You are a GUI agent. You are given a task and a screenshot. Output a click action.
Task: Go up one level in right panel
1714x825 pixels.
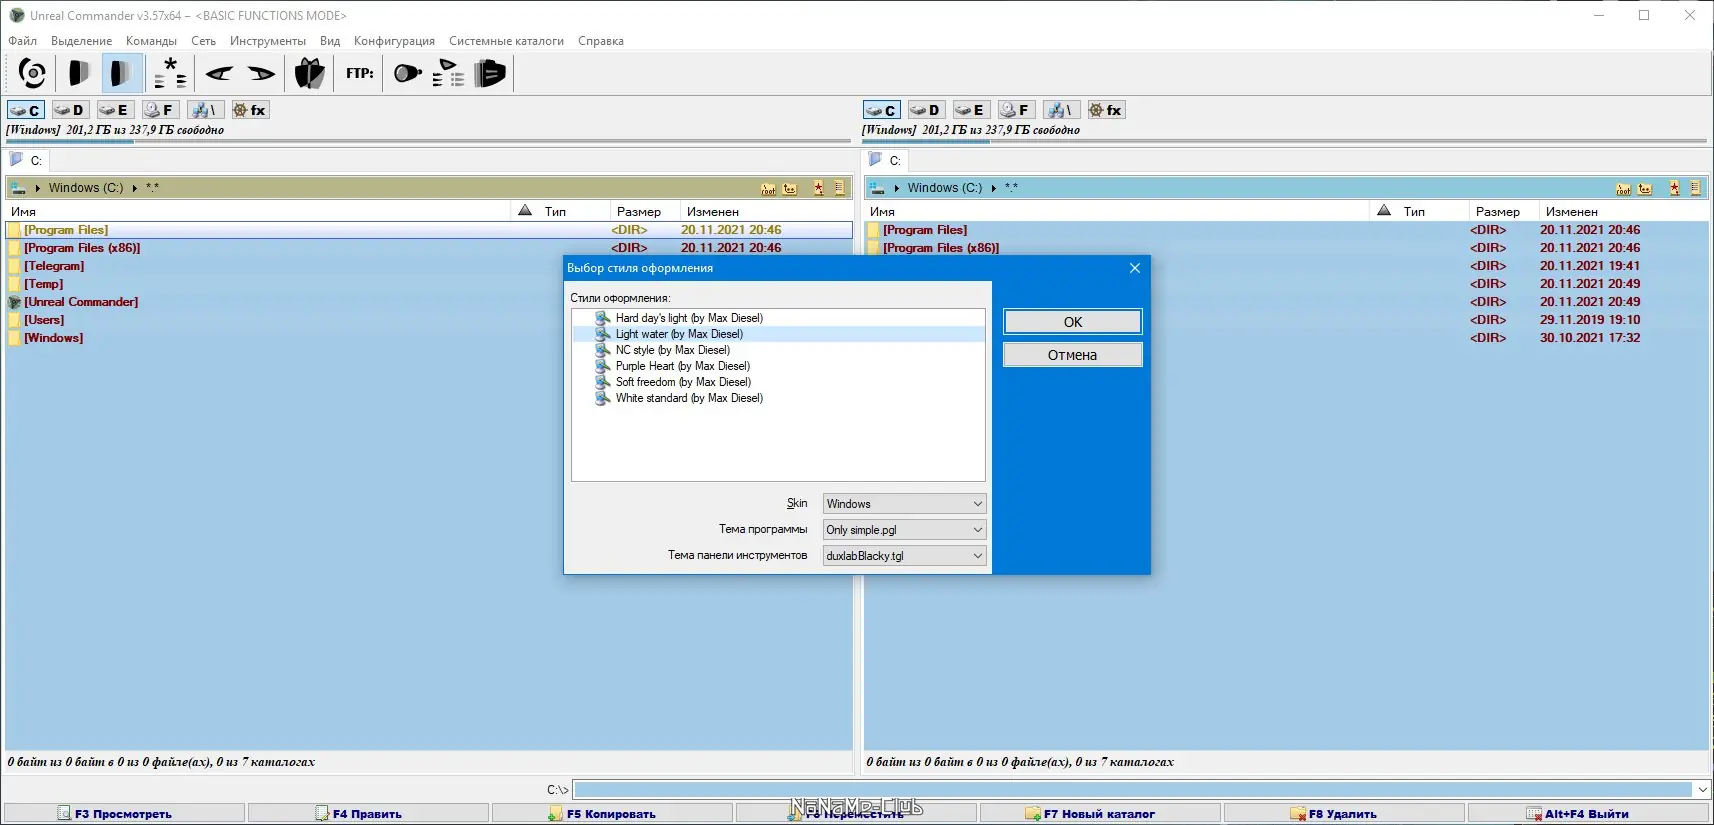[1645, 188]
